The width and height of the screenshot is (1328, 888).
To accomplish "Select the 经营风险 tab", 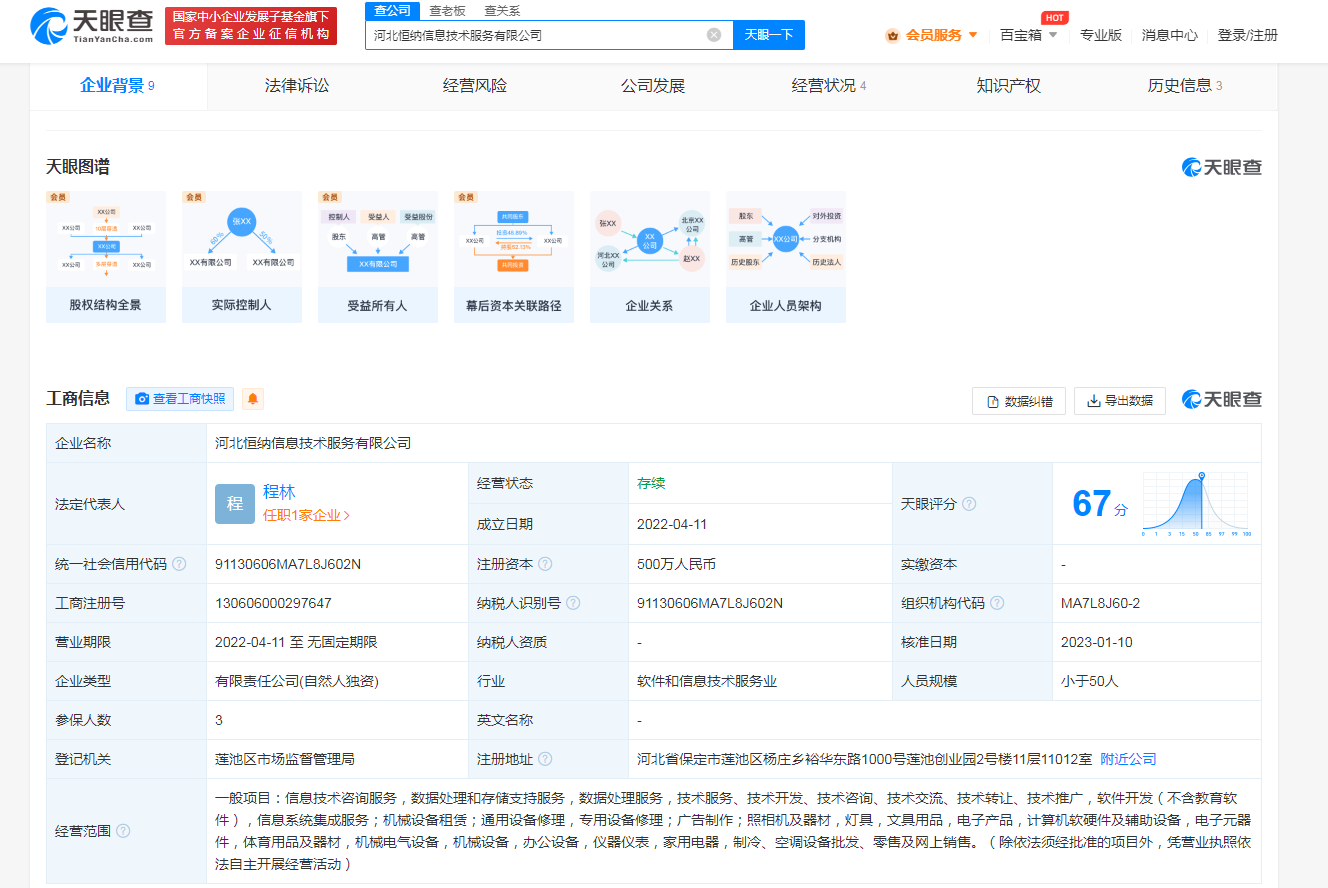I will click(x=475, y=86).
